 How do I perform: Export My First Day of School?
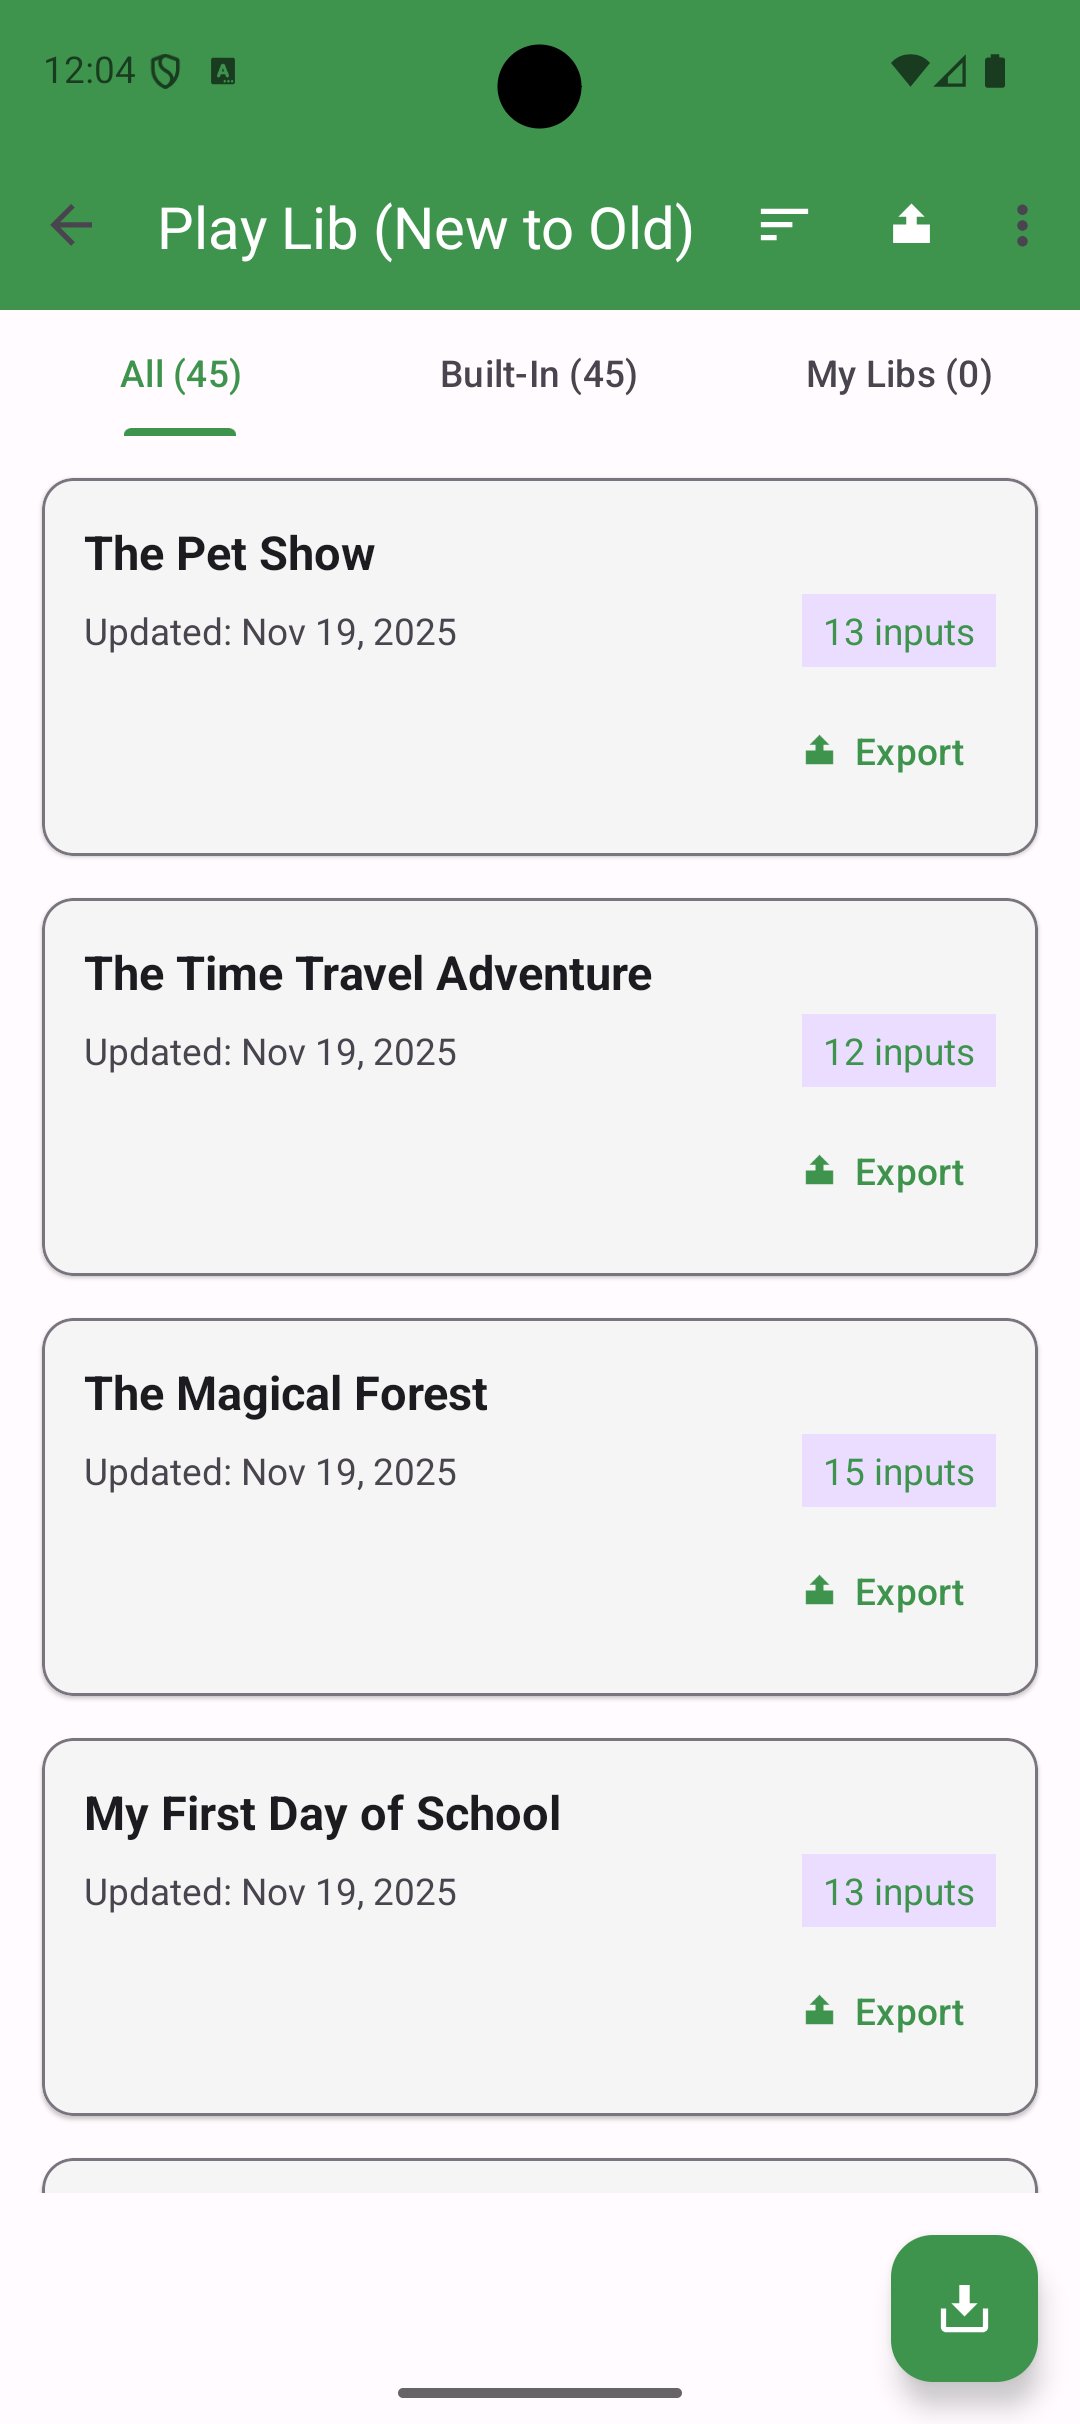(885, 2012)
